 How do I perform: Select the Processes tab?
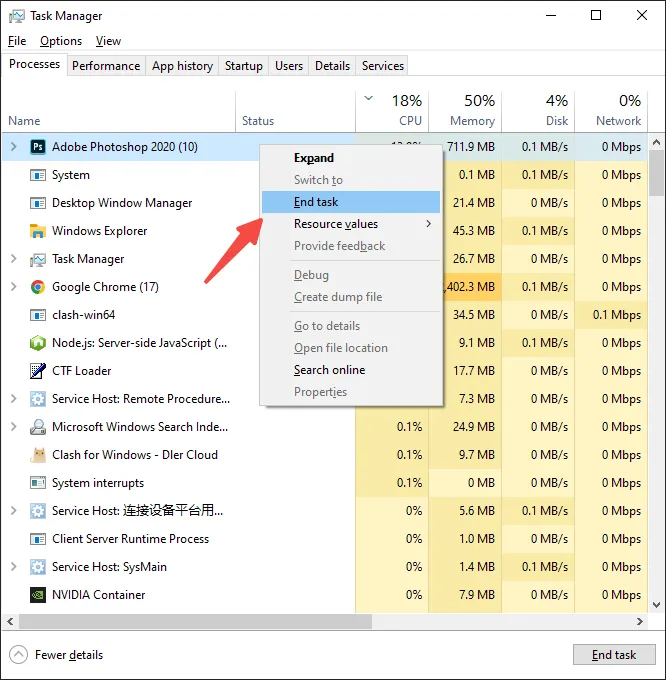click(34, 64)
